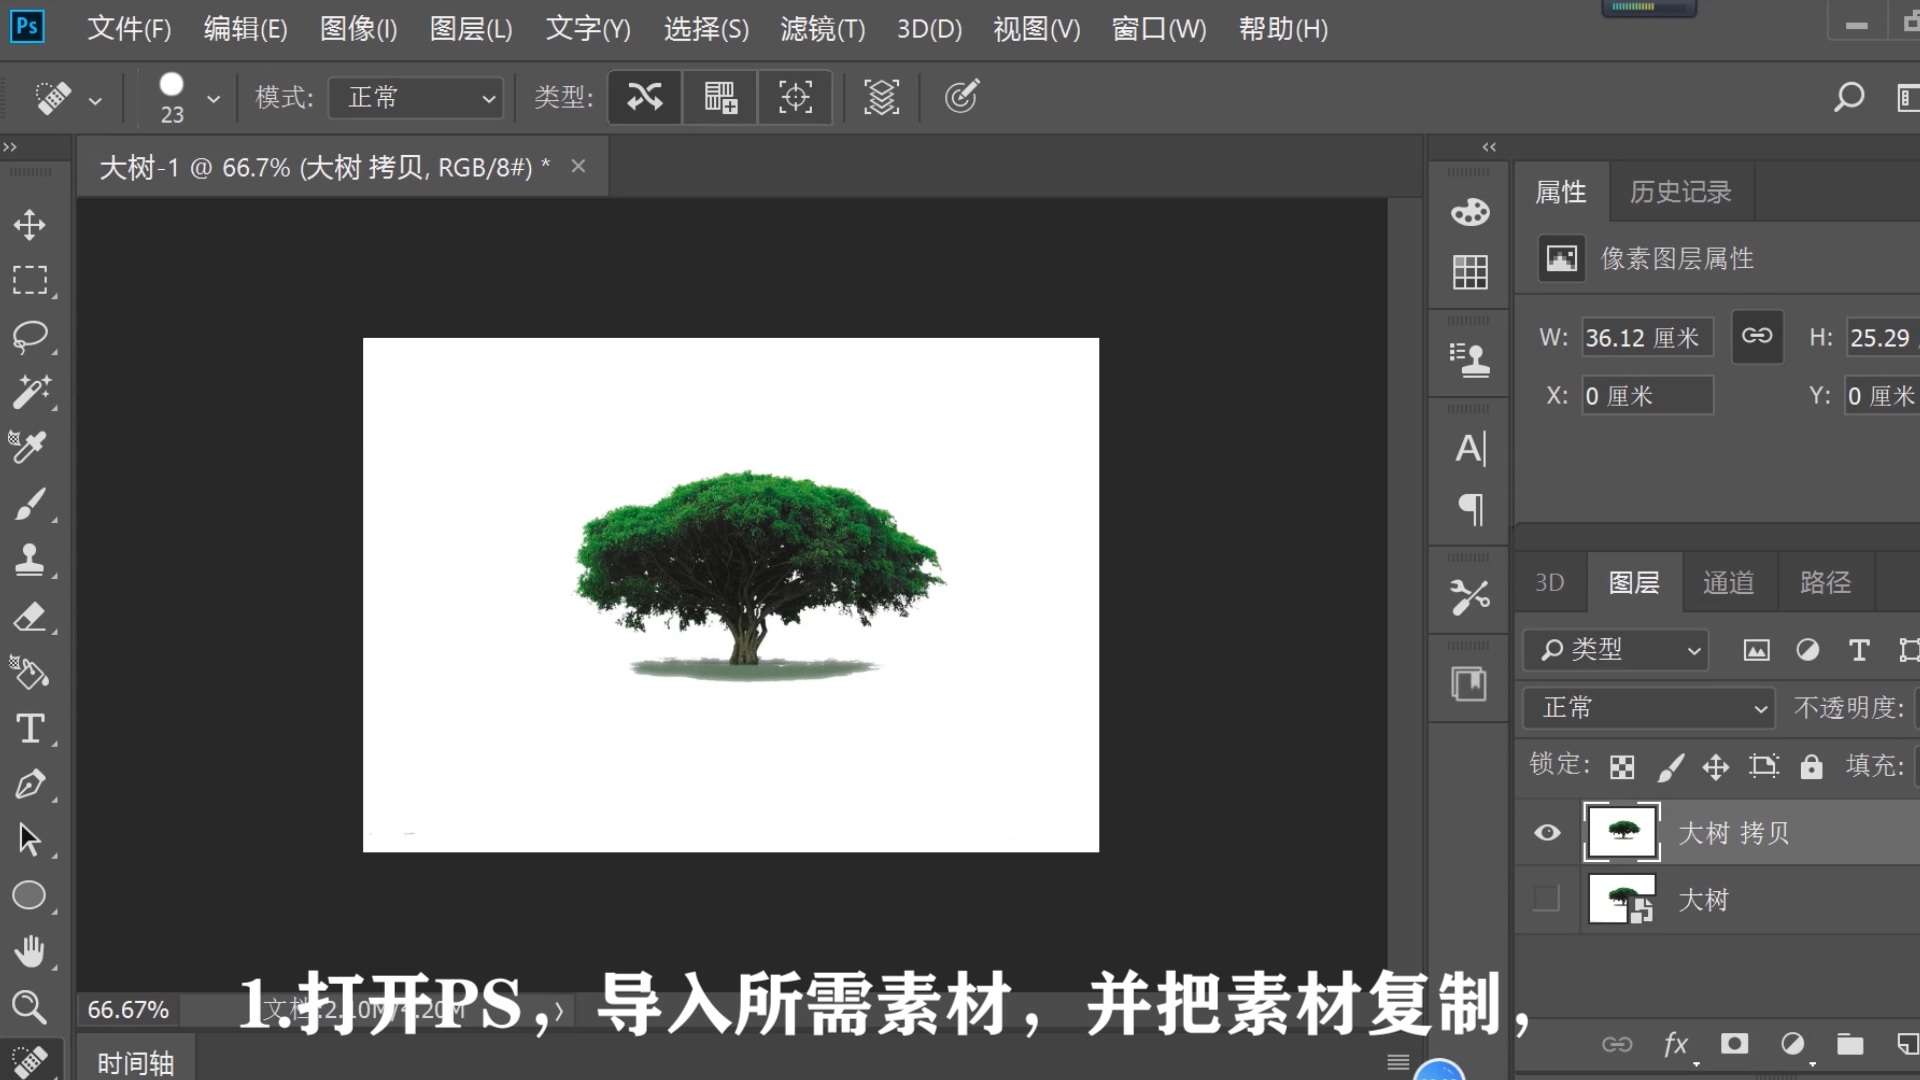This screenshot has width=1920, height=1080.
Task: Open the 窗口(W) menu
Action: coord(1158,29)
